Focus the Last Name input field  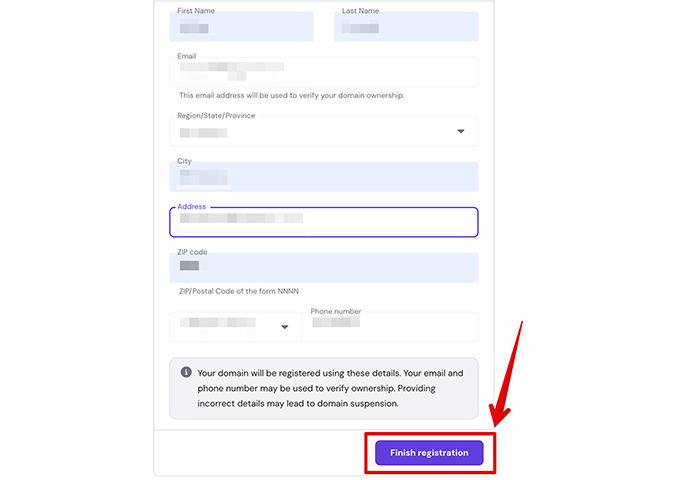click(x=406, y=26)
